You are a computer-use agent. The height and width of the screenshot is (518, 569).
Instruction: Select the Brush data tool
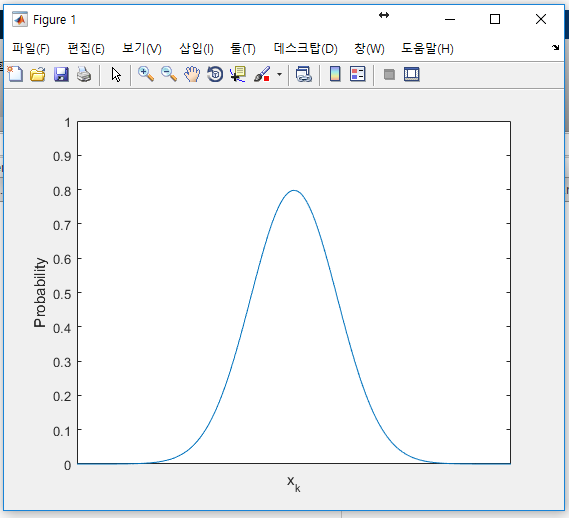(262, 74)
